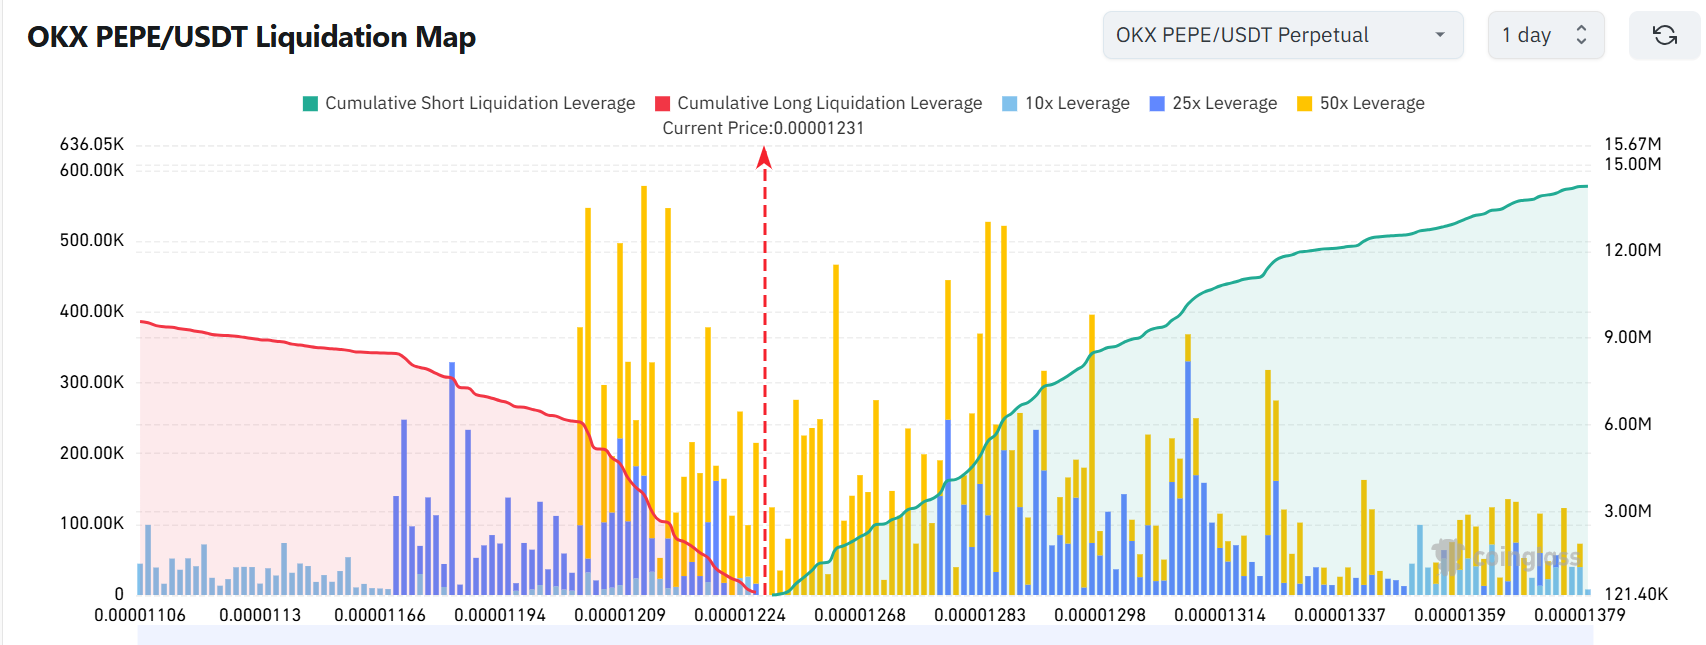
Task: Click the red current price arrow marker
Action: coord(764,157)
